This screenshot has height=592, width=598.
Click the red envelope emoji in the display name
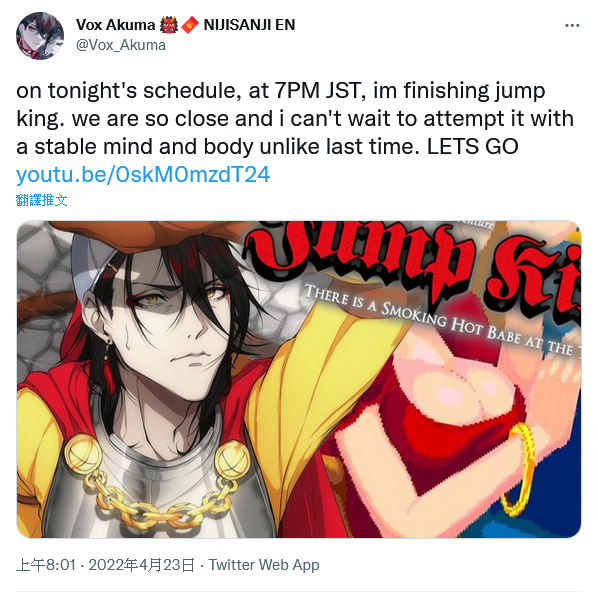(190, 25)
